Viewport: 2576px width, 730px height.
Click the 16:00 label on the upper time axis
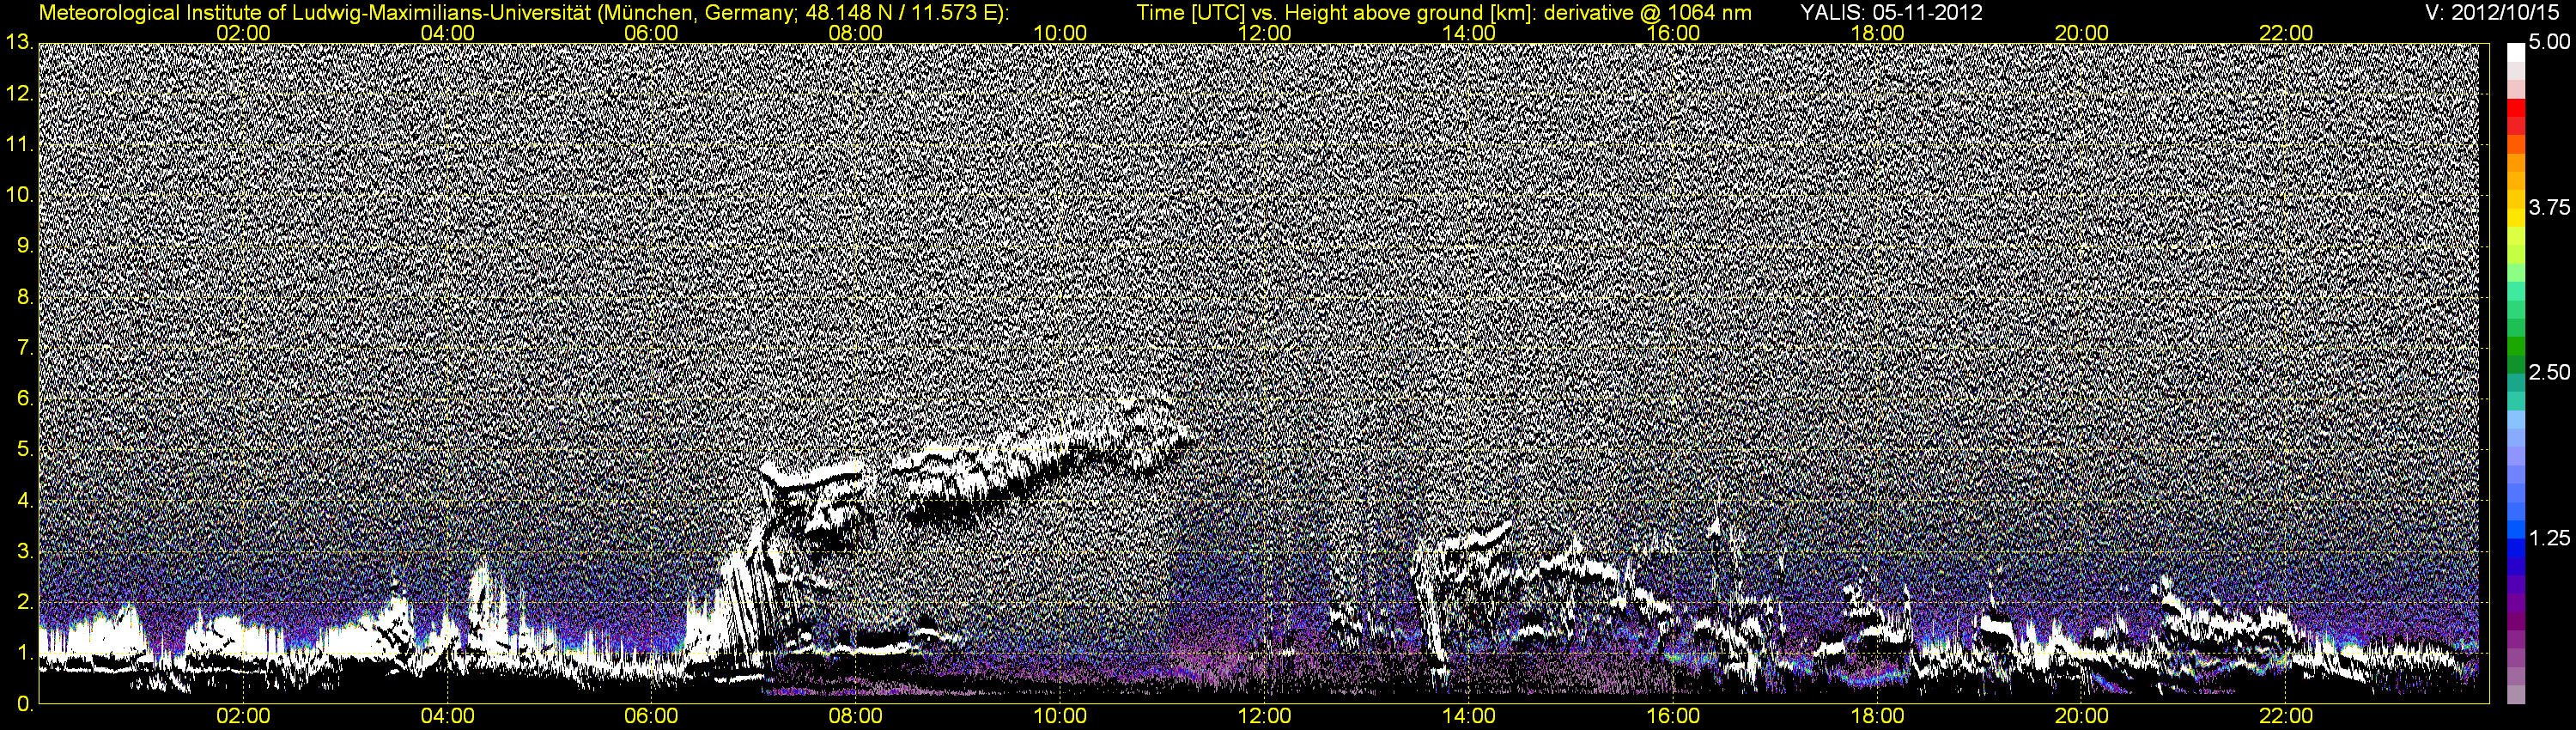pos(1673,33)
